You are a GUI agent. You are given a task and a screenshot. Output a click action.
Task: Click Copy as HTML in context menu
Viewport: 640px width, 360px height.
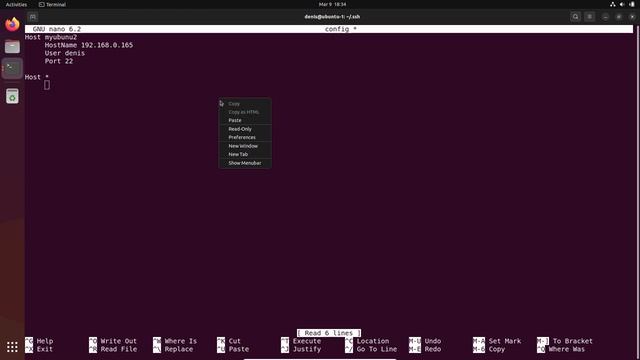(245, 112)
